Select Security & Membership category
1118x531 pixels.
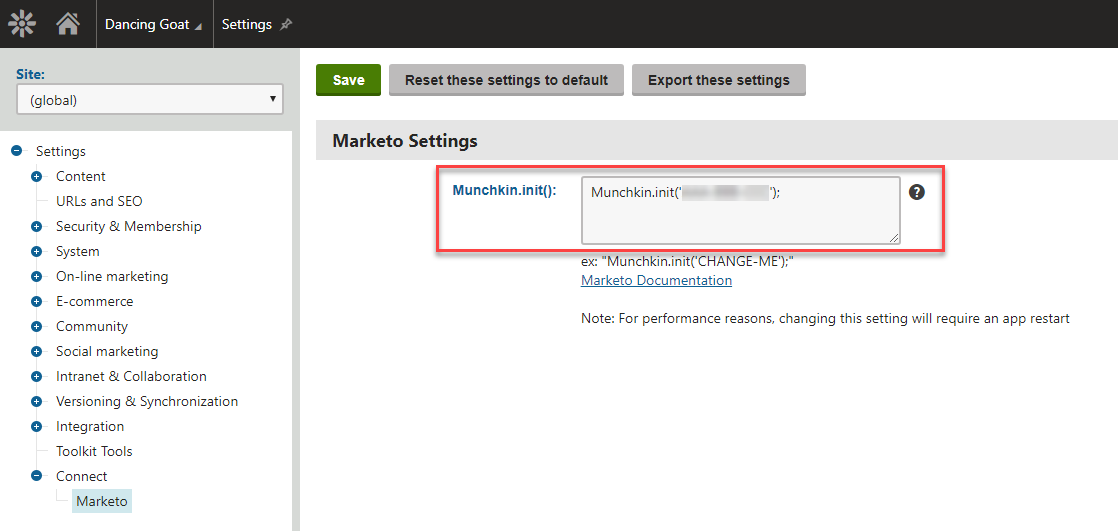pos(128,226)
